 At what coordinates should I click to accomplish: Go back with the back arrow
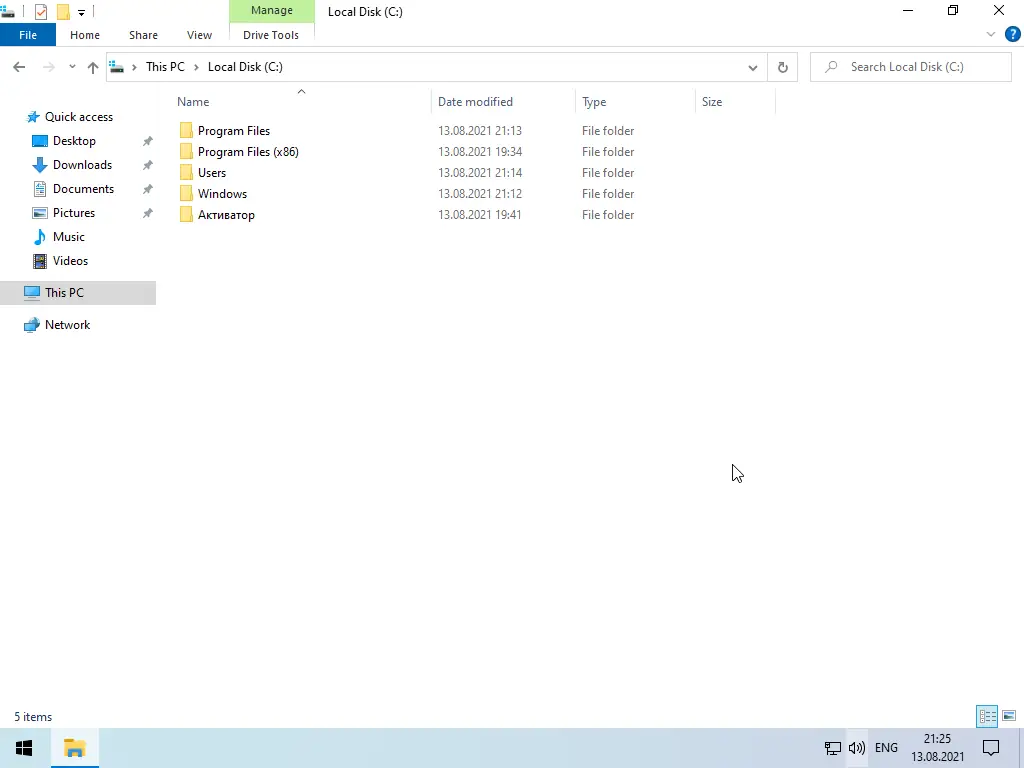tap(19, 67)
